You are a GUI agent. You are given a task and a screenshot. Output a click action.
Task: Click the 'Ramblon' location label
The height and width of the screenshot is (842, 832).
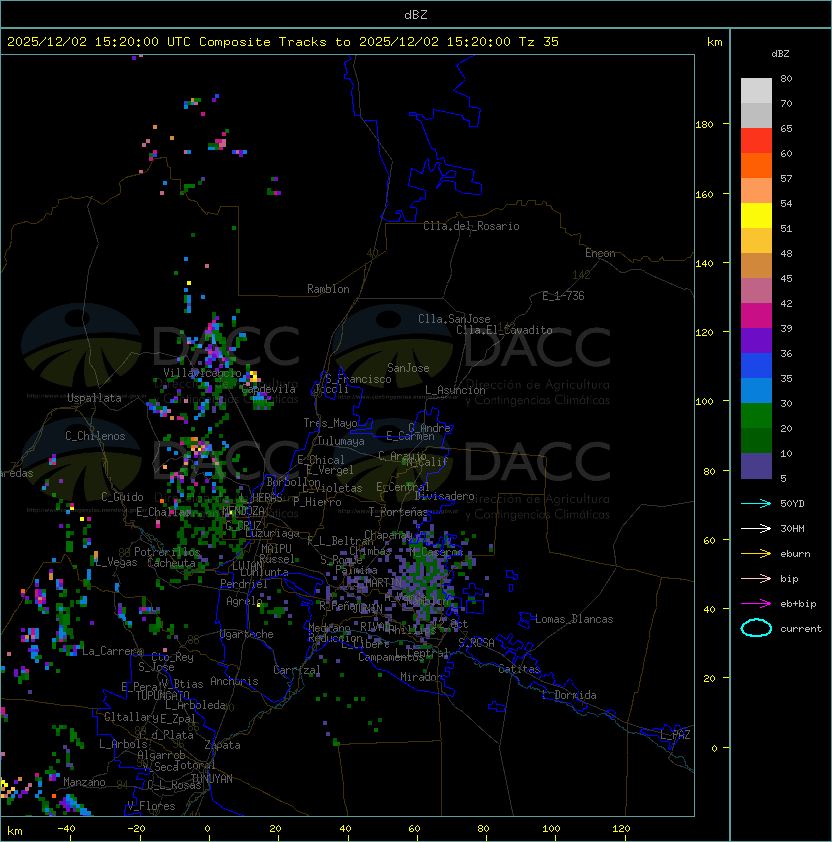click(328, 289)
